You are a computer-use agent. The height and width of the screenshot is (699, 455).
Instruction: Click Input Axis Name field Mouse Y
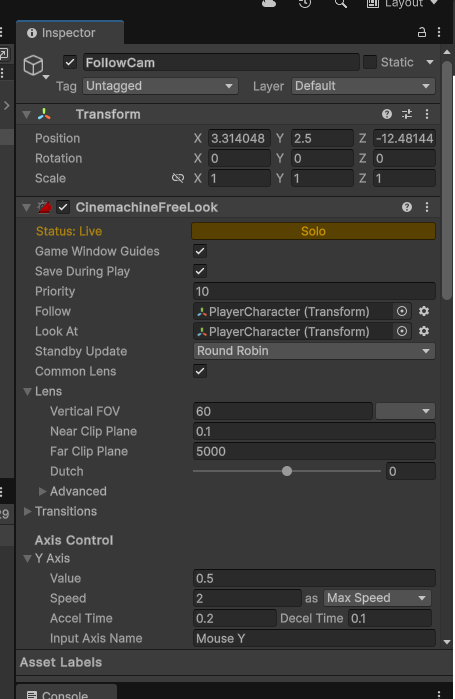[314, 638]
